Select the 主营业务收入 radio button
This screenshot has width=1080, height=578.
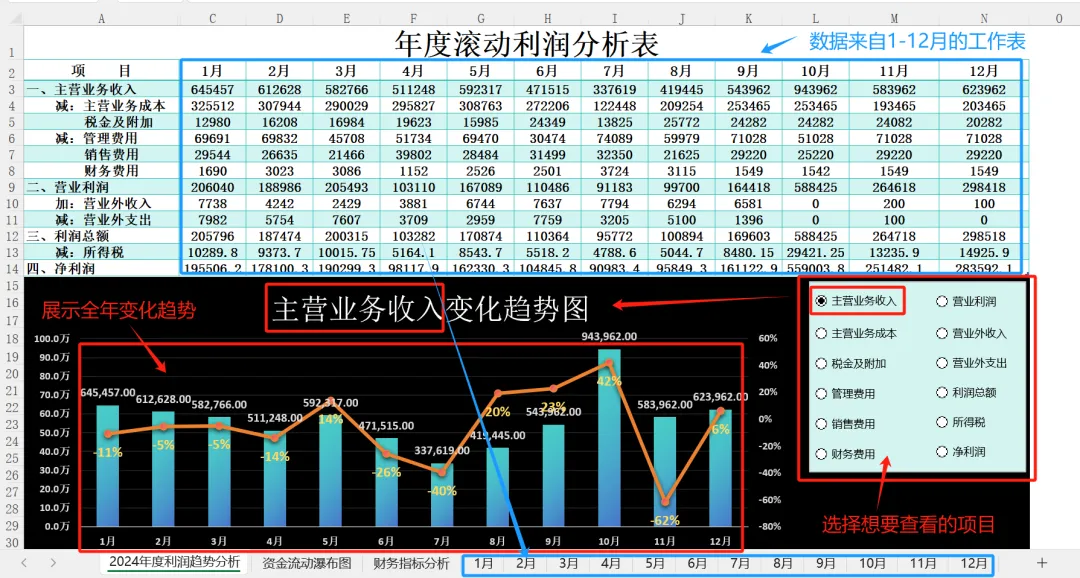point(821,301)
